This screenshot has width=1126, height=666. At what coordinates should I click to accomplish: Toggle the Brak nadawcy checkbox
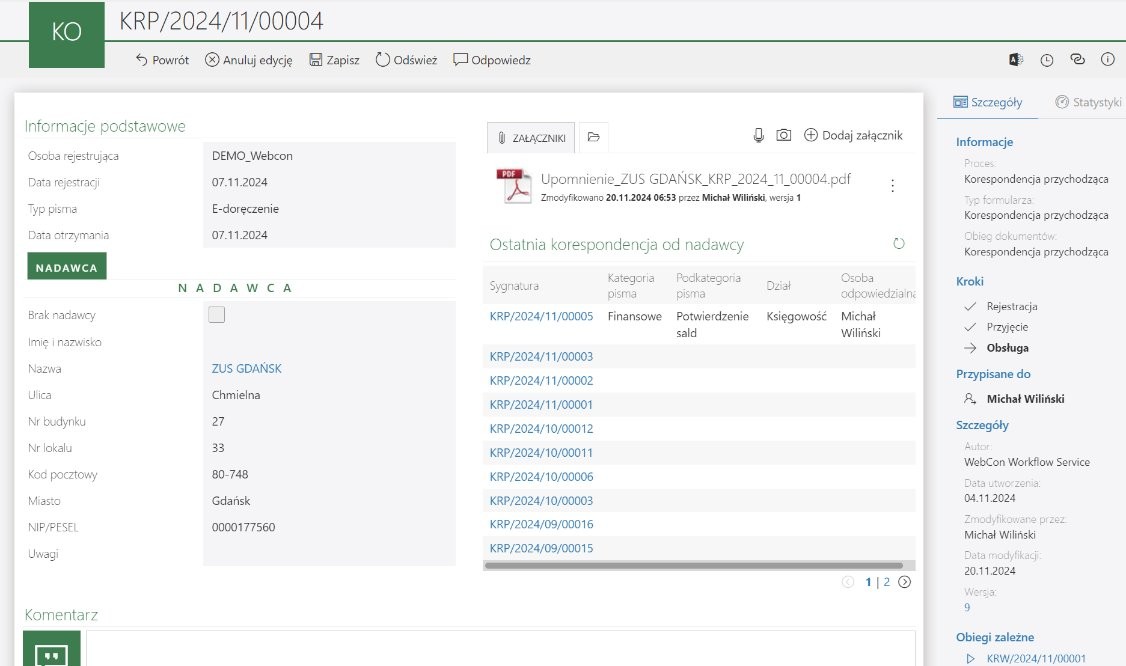point(217,315)
